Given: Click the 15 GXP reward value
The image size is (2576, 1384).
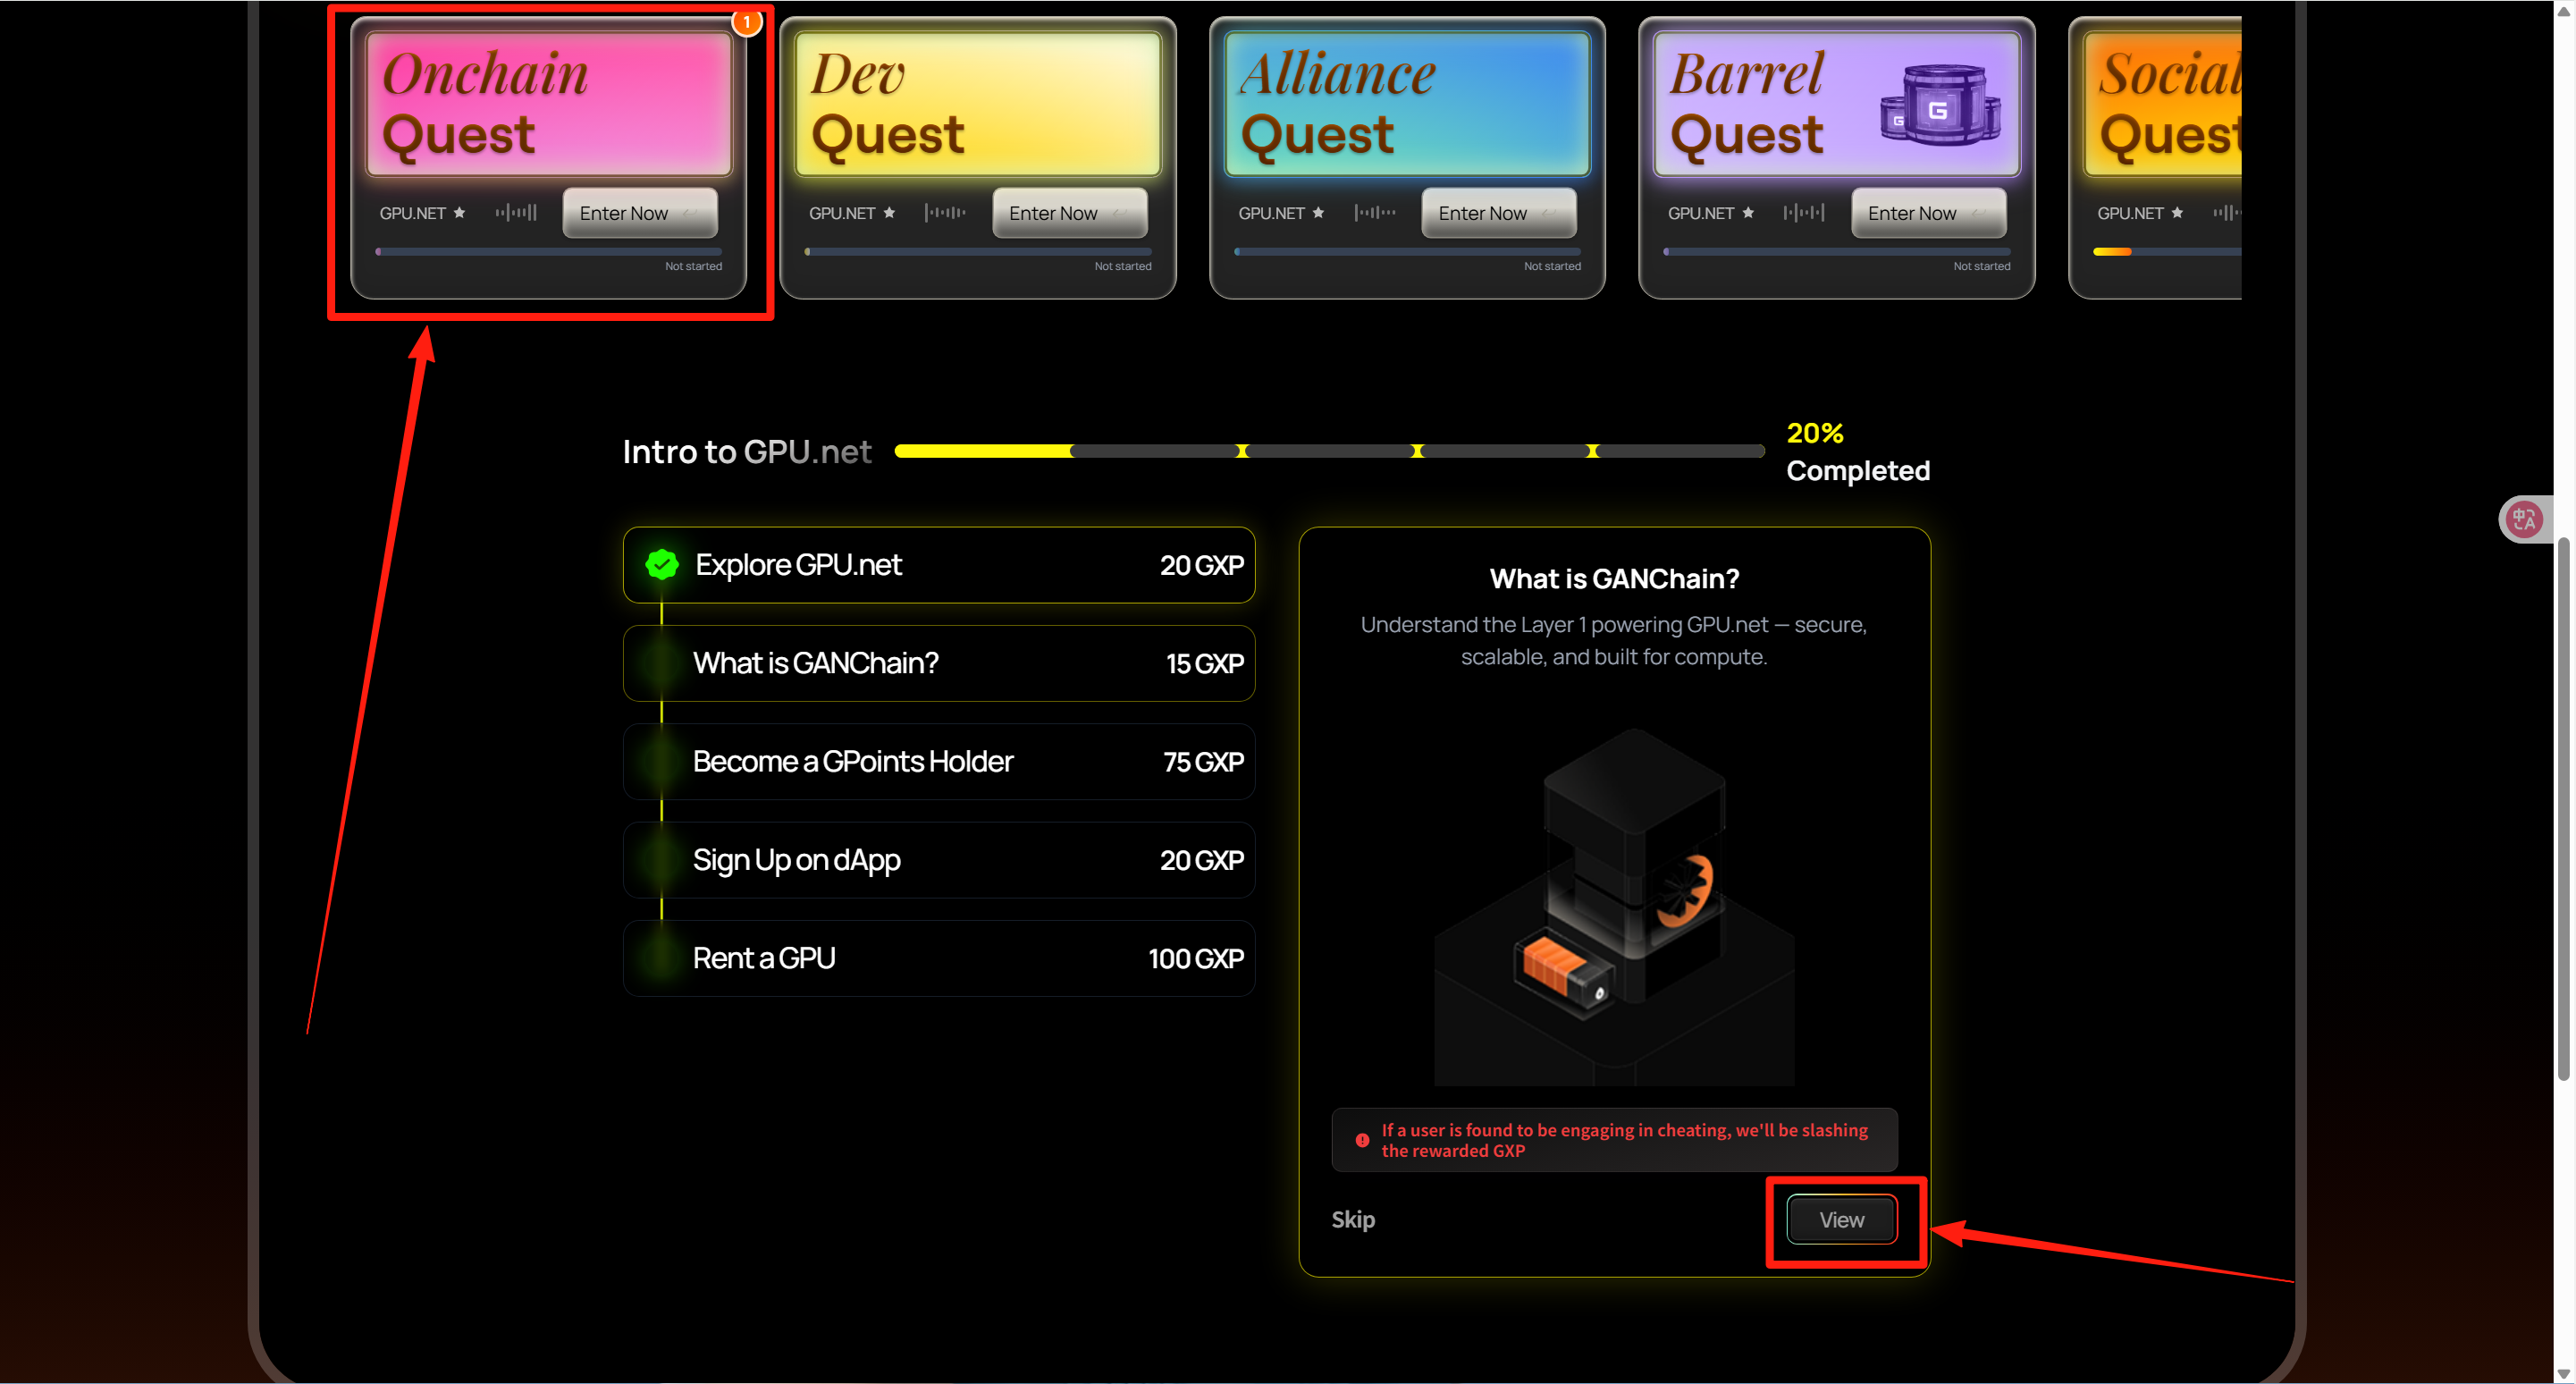Looking at the screenshot, I should point(1205,664).
